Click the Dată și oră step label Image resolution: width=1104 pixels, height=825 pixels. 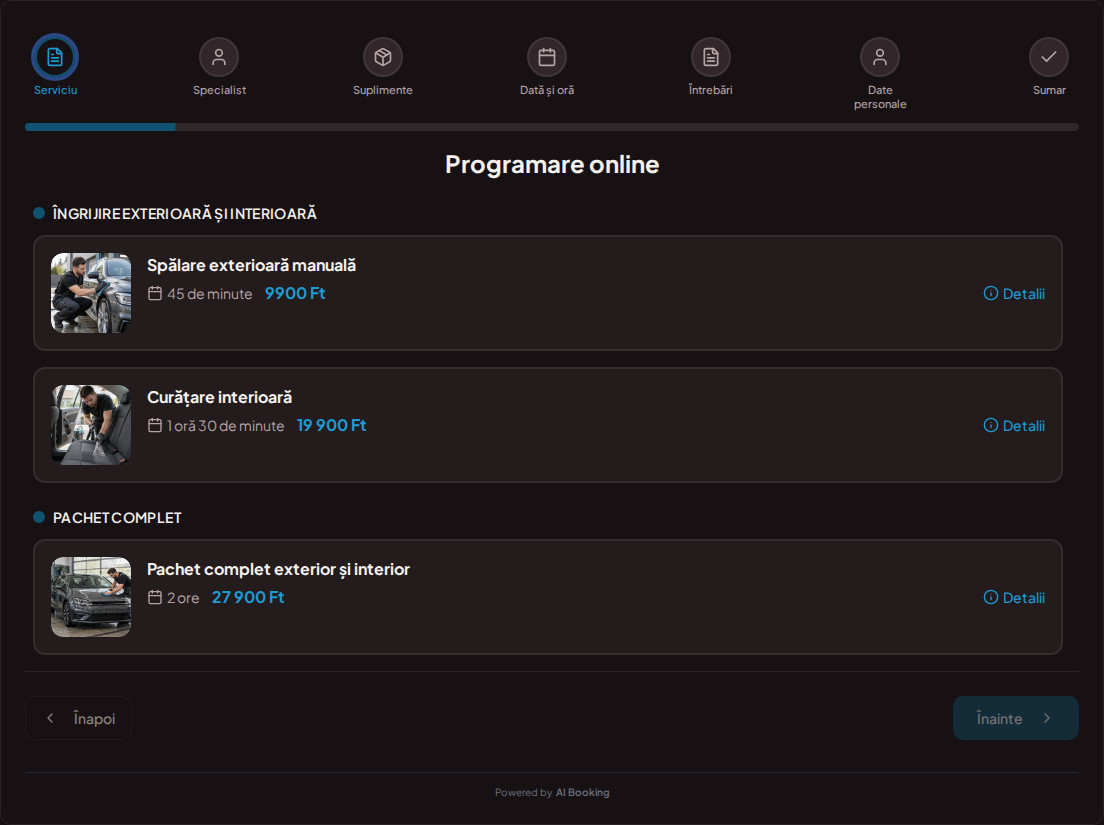[547, 90]
